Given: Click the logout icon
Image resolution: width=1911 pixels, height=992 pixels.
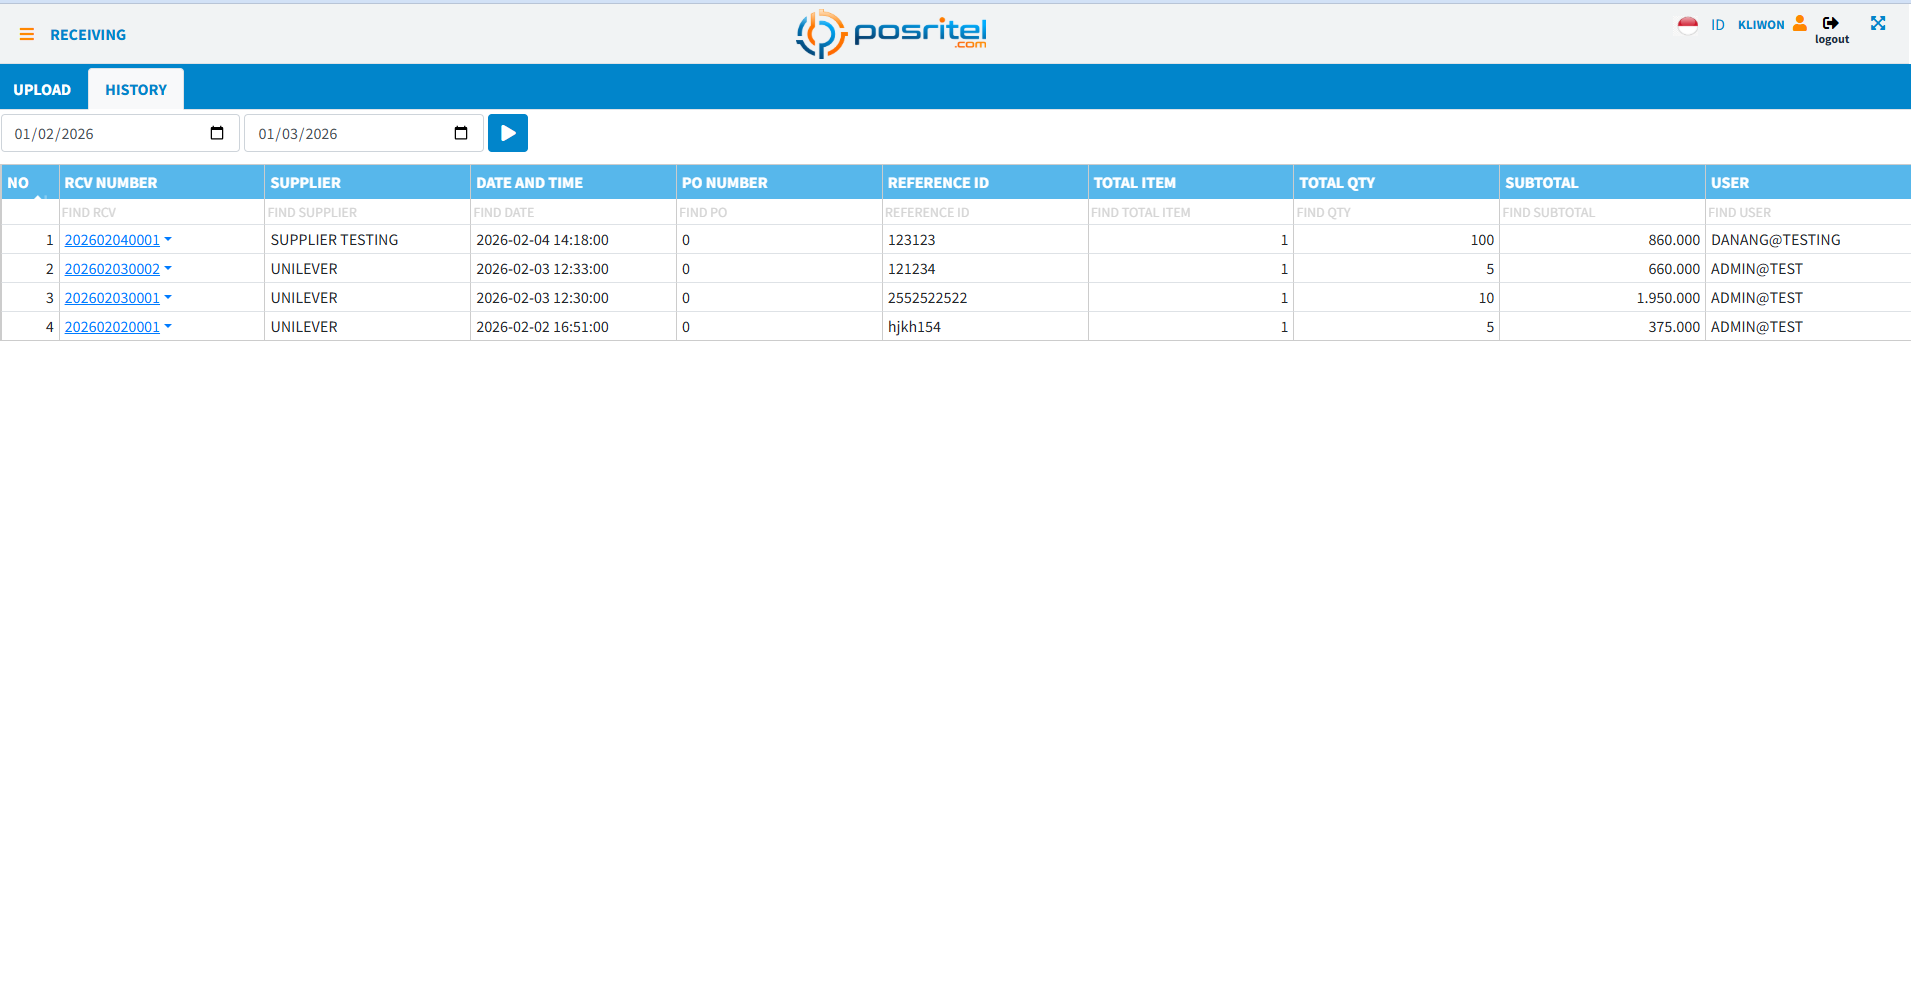Looking at the screenshot, I should pos(1831,23).
